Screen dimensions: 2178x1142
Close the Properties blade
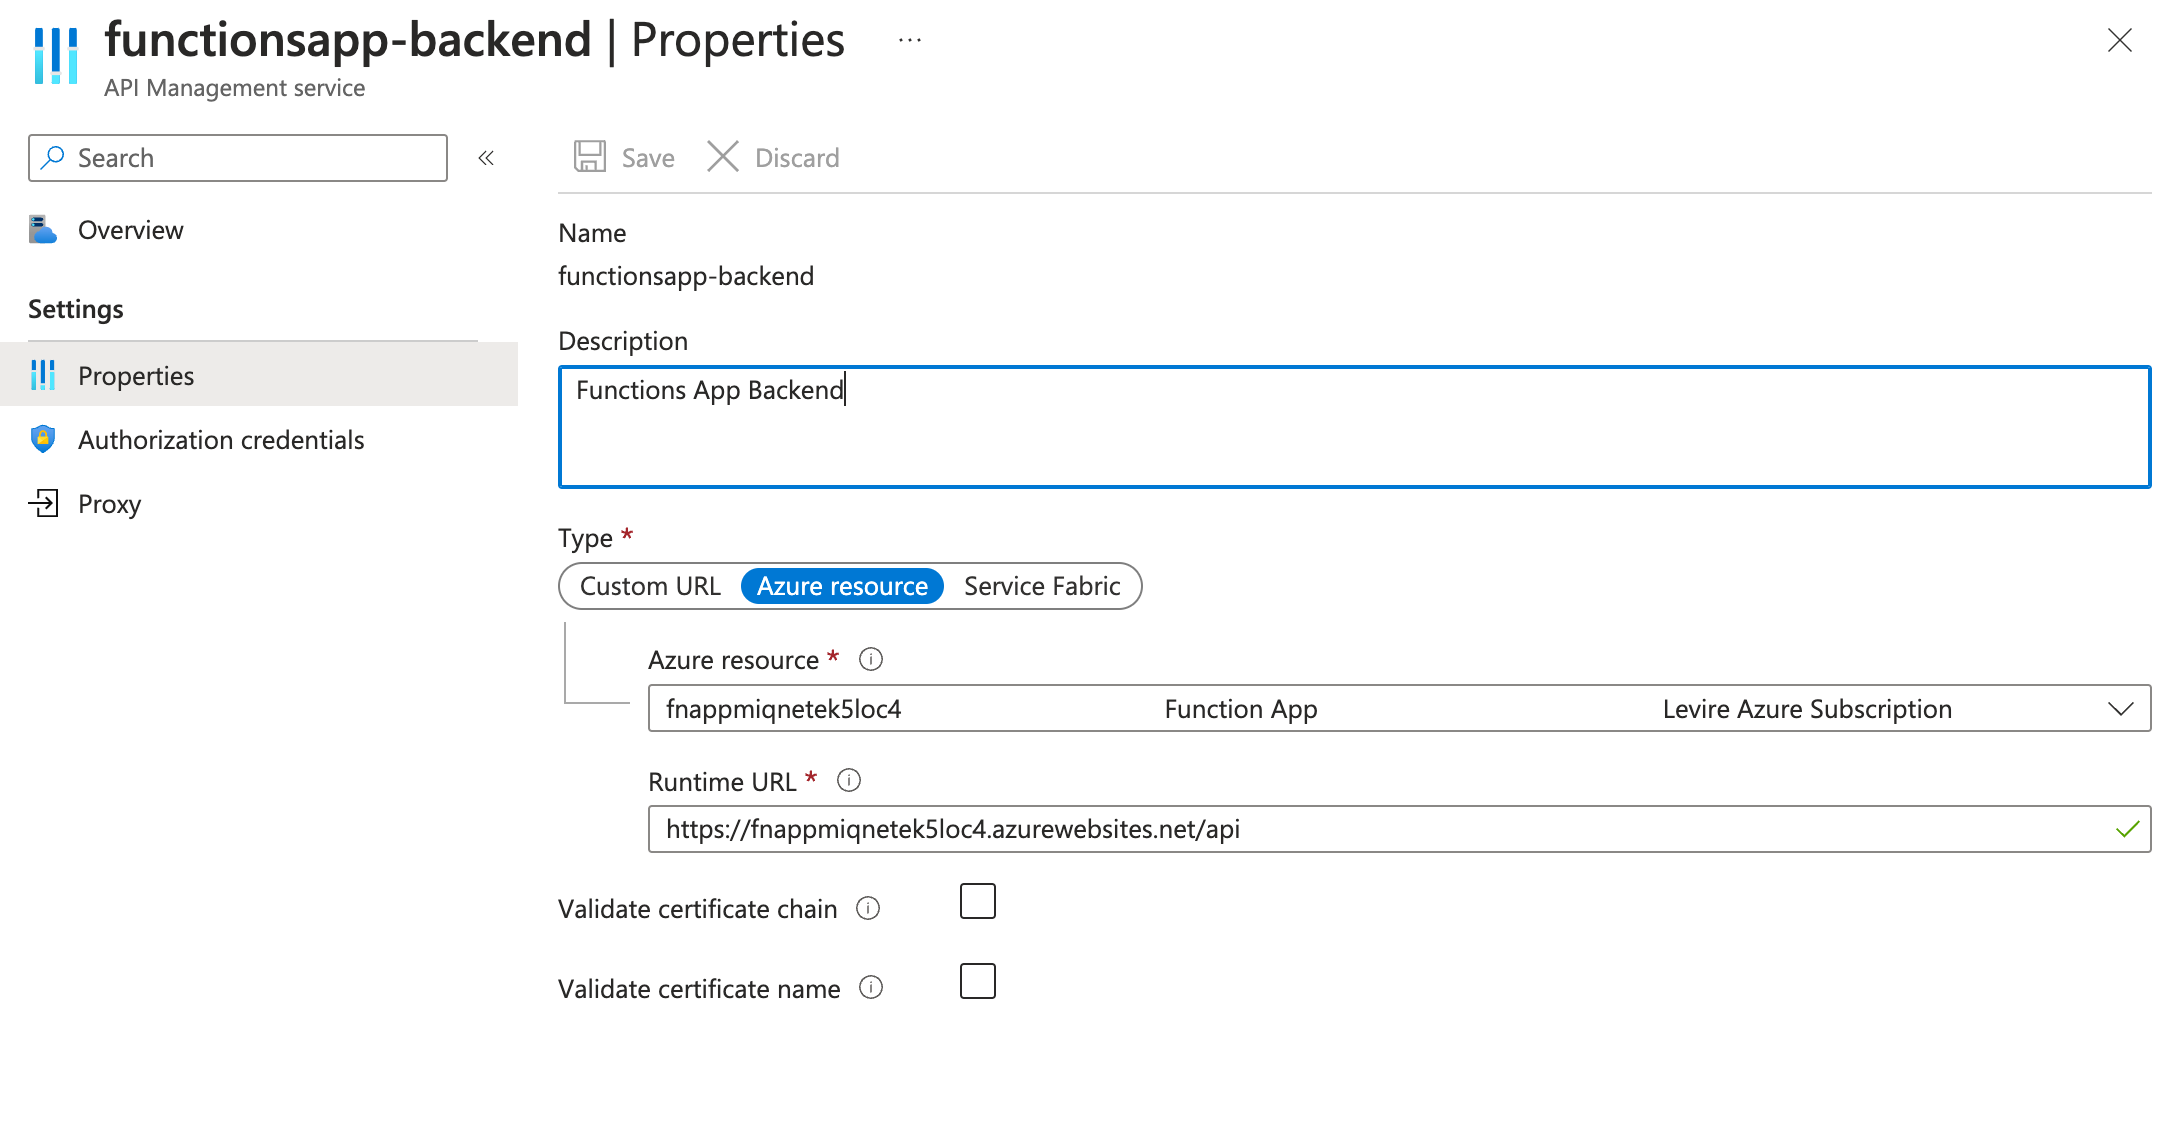coord(2120,40)
